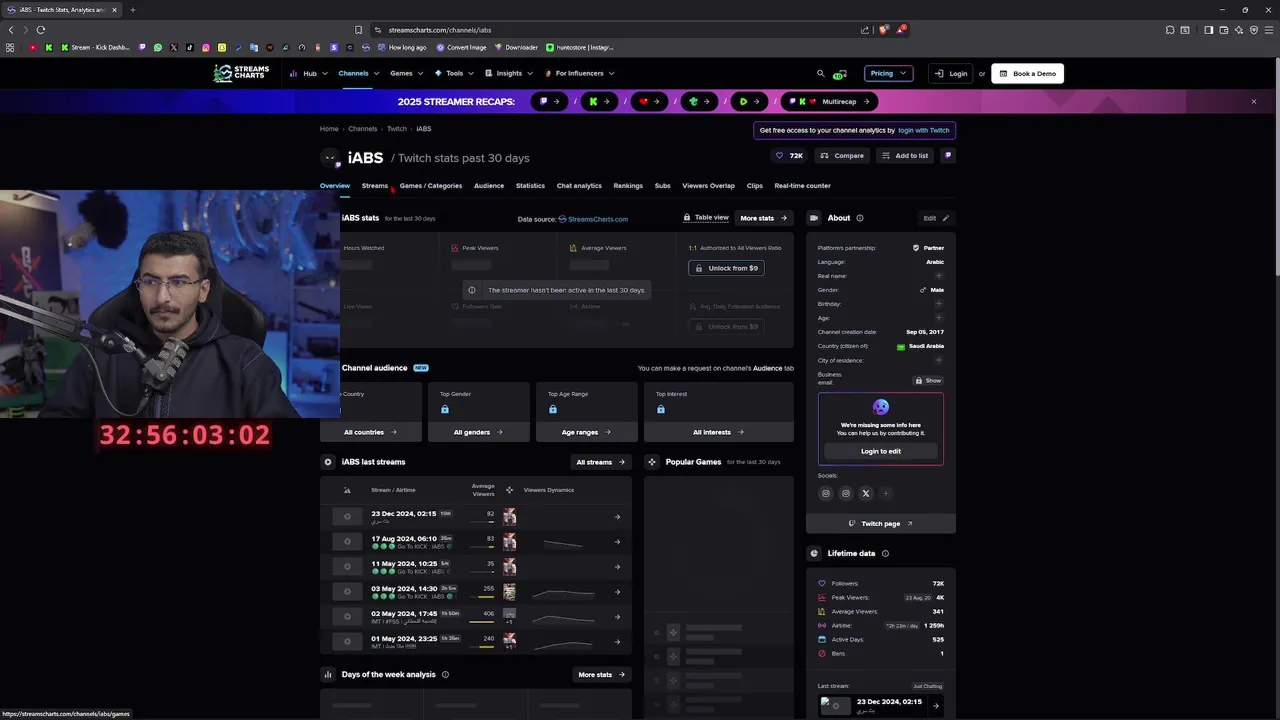Image resolution: width=1280 pixels, height=720 pixels.
Task: Click Book a Demo button
Action: pyautogui.click(x=1027, y=73)
